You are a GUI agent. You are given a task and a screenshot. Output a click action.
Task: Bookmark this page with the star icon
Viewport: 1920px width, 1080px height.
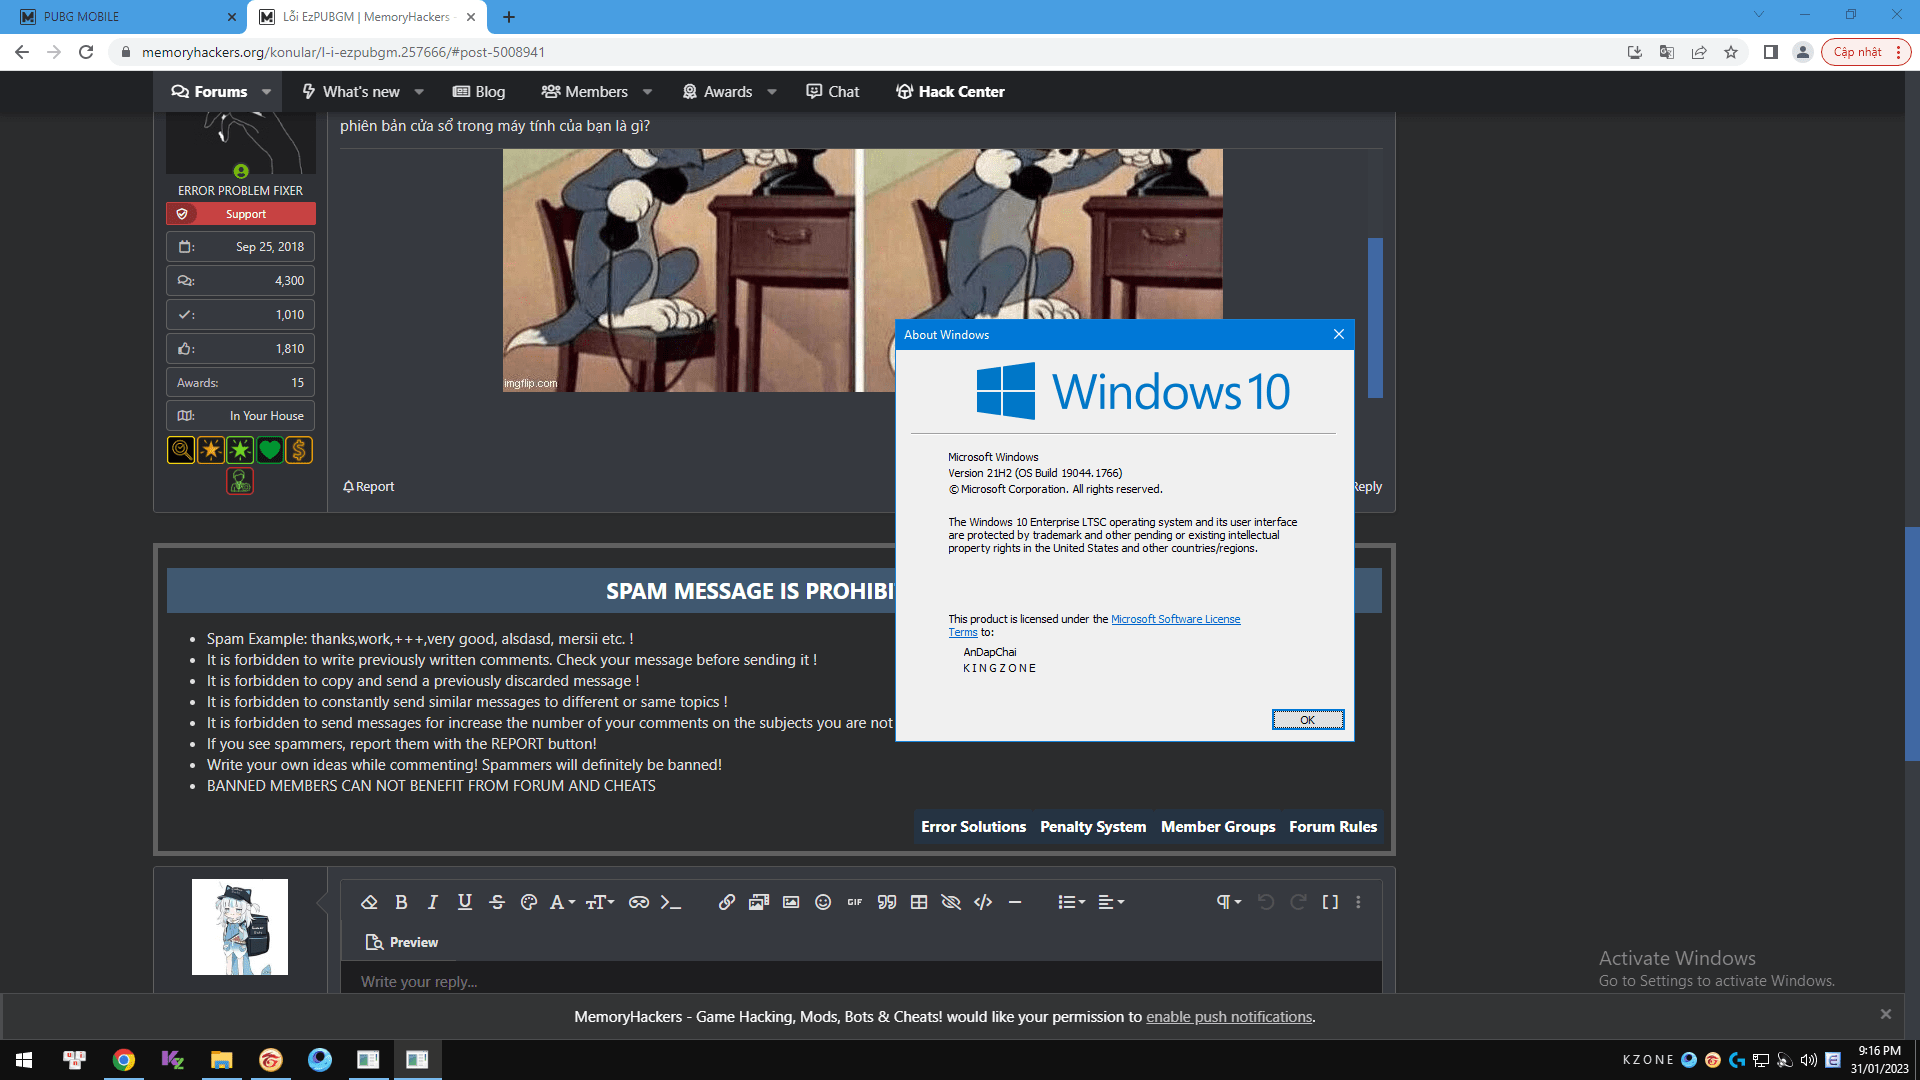point(1731,52)
